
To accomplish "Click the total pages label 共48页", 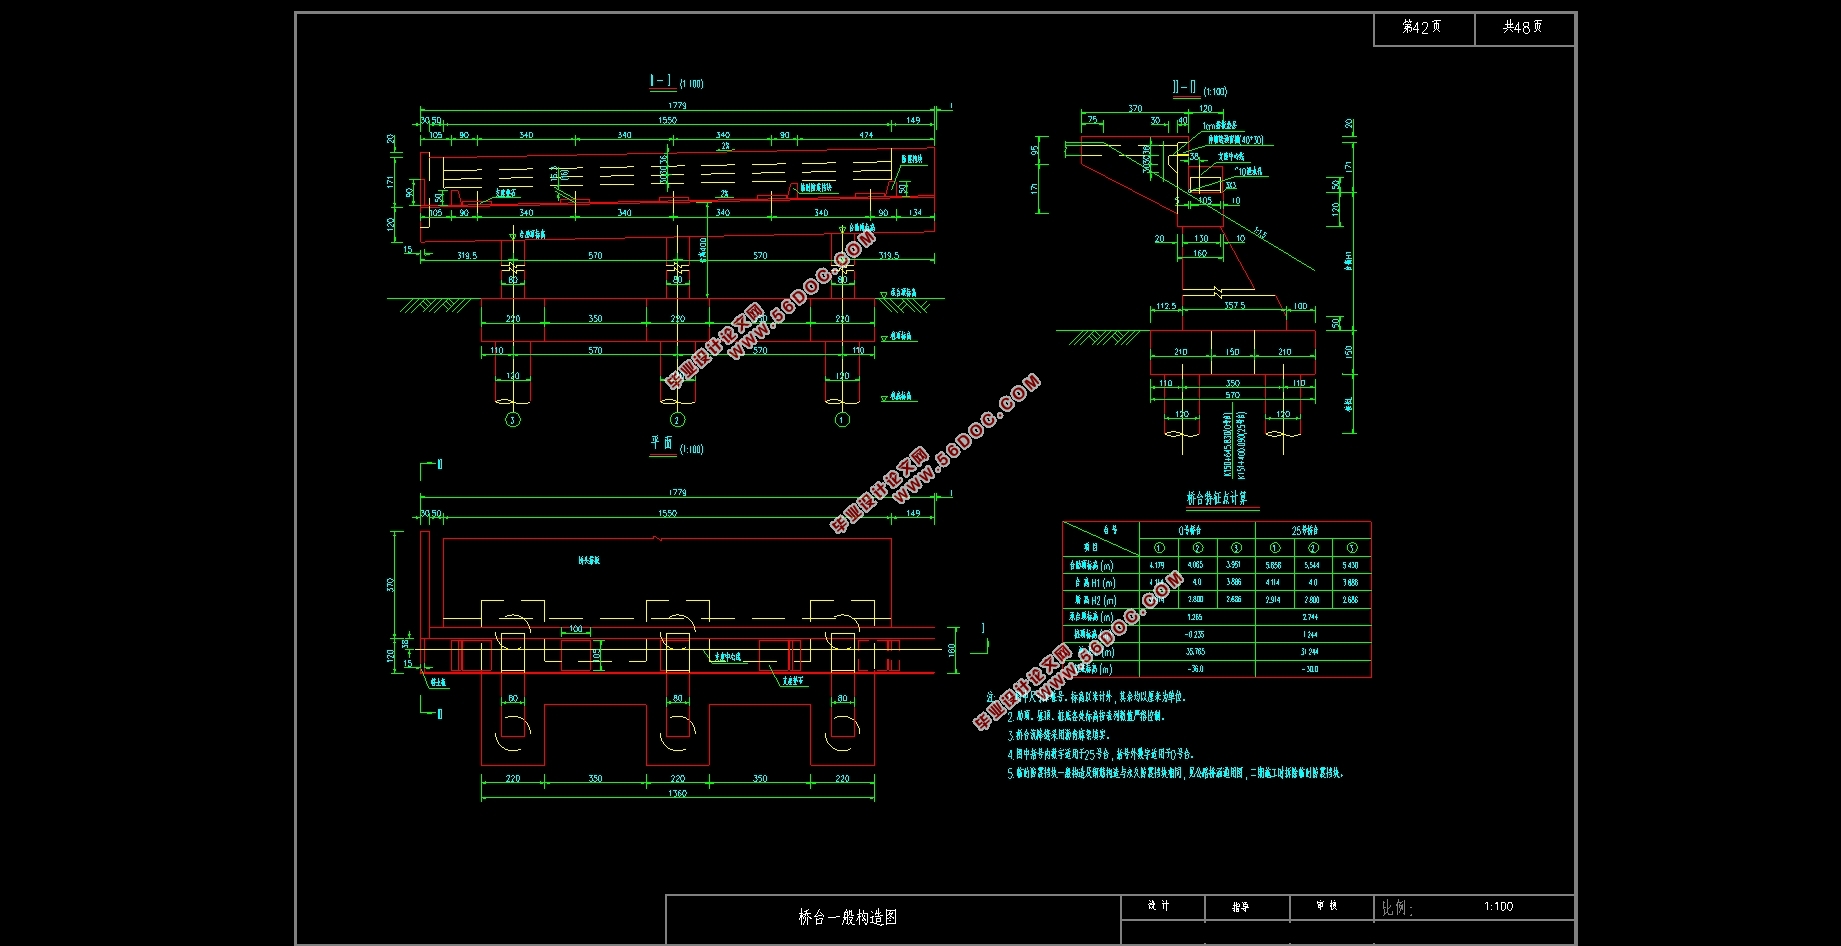I will coord(1523,27).
